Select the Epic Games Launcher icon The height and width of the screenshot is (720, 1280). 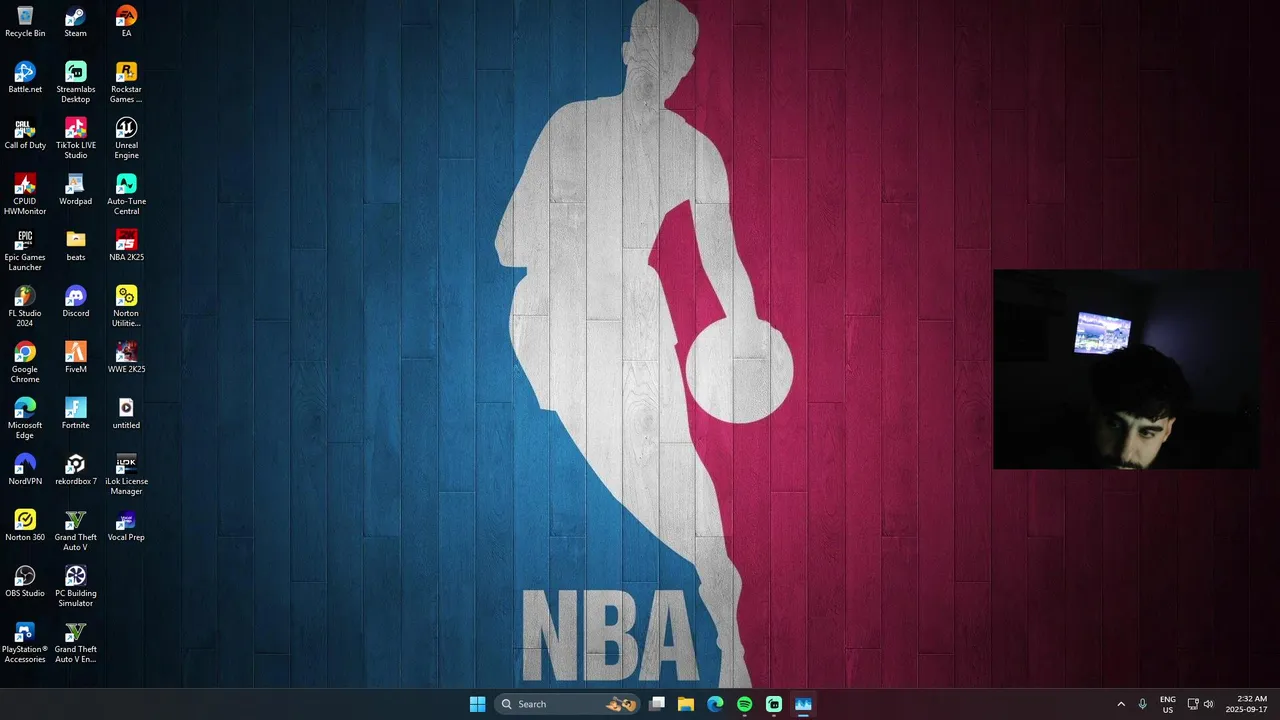(25, 250)
